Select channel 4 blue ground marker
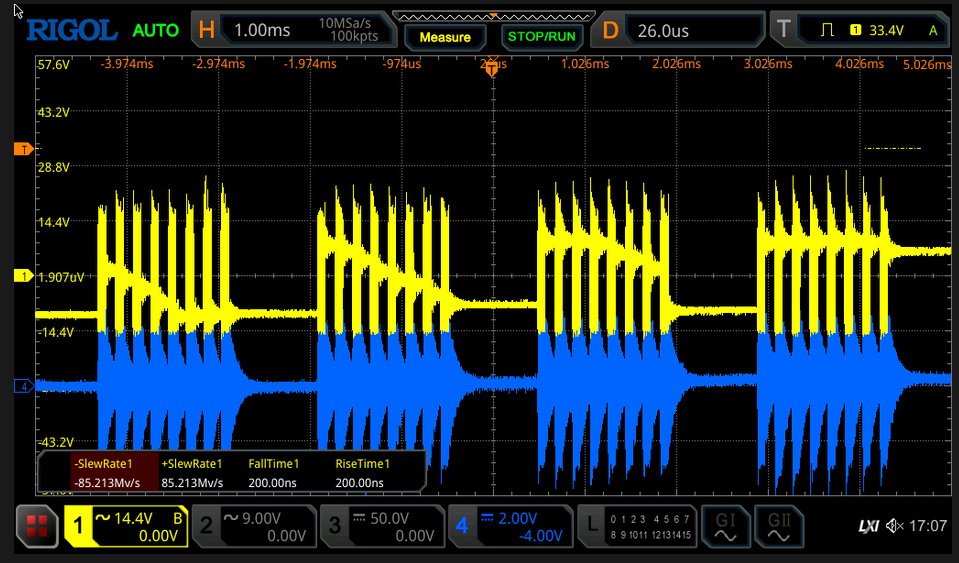 coord(23,386)
